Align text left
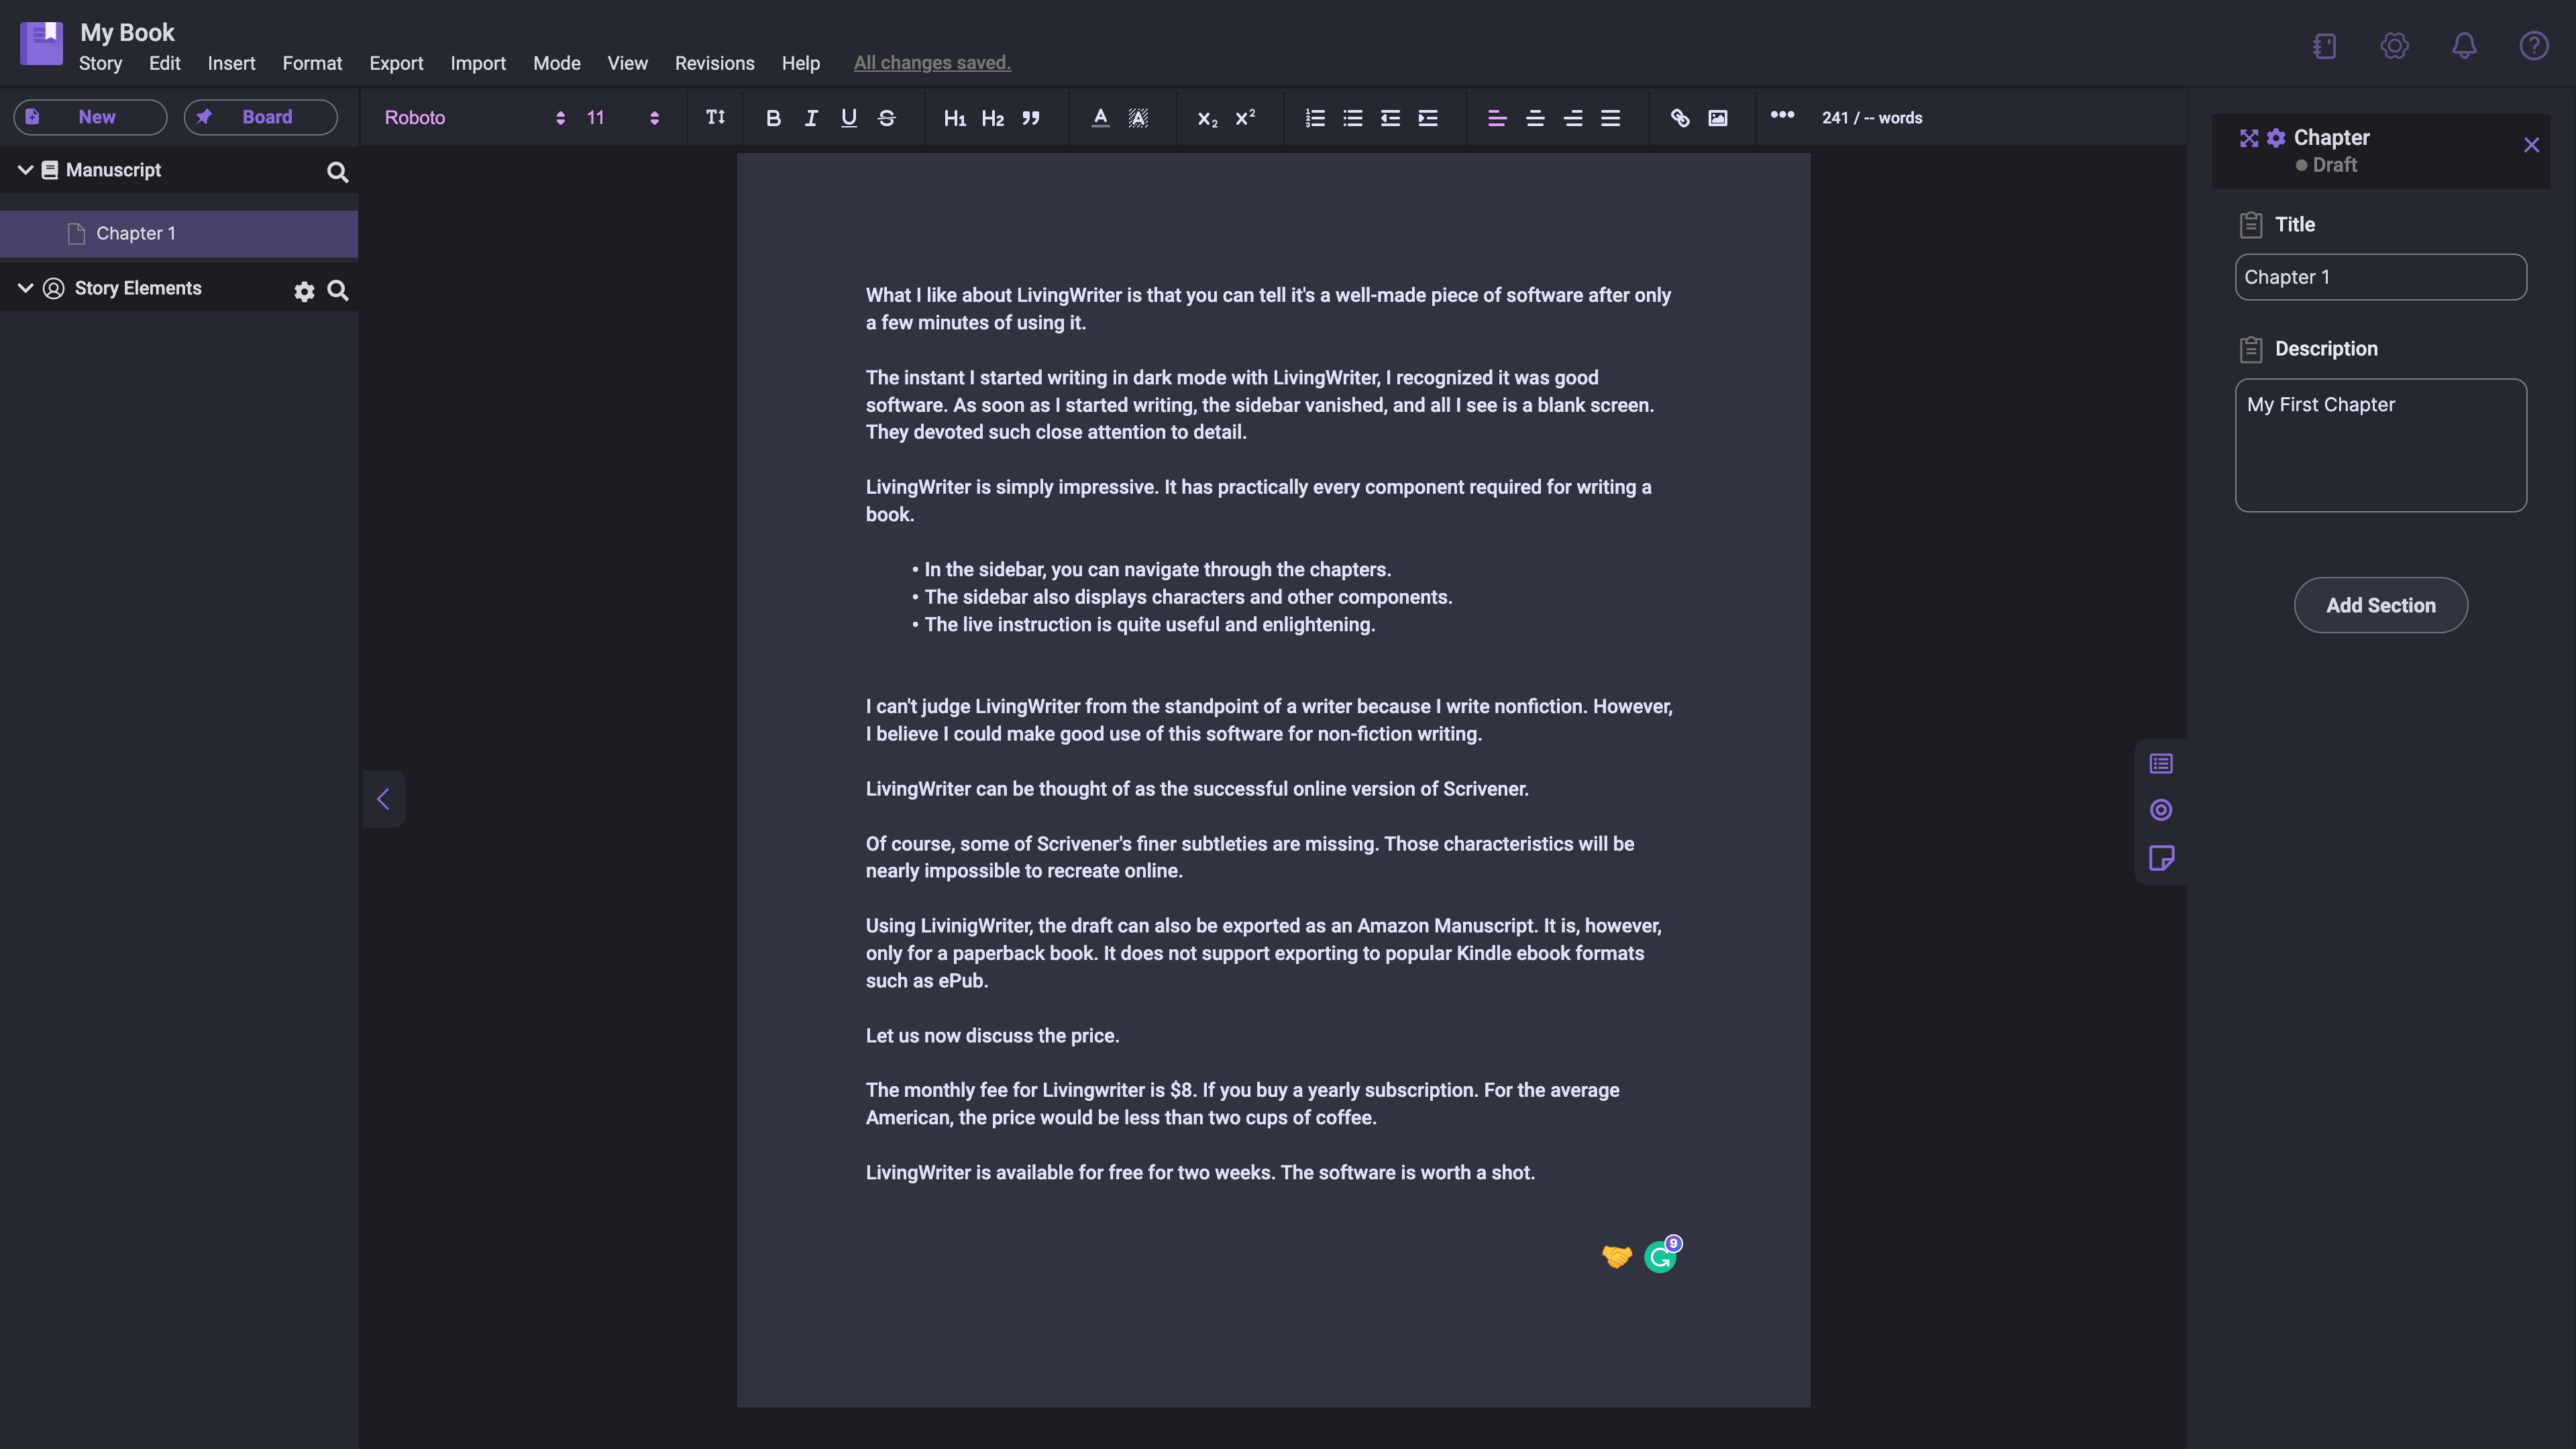Screen dimensions: 2576x1449 [1497, 118]
